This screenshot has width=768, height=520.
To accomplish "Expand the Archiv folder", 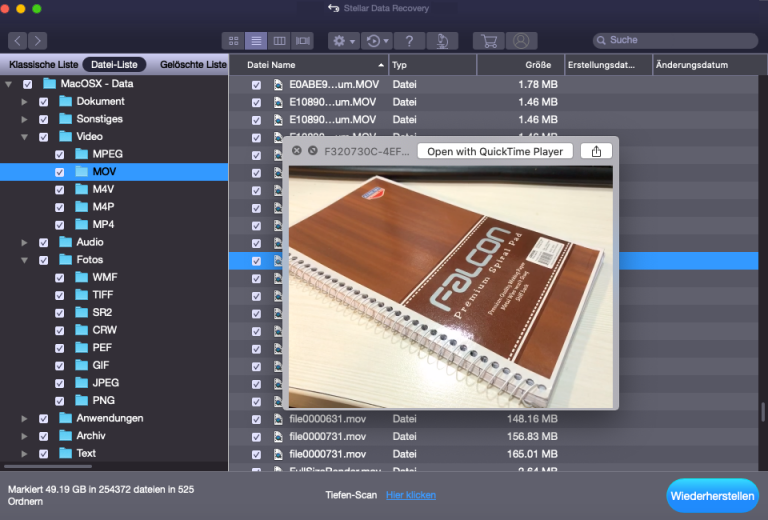I will pyautogui.click(x=24, y=436).
